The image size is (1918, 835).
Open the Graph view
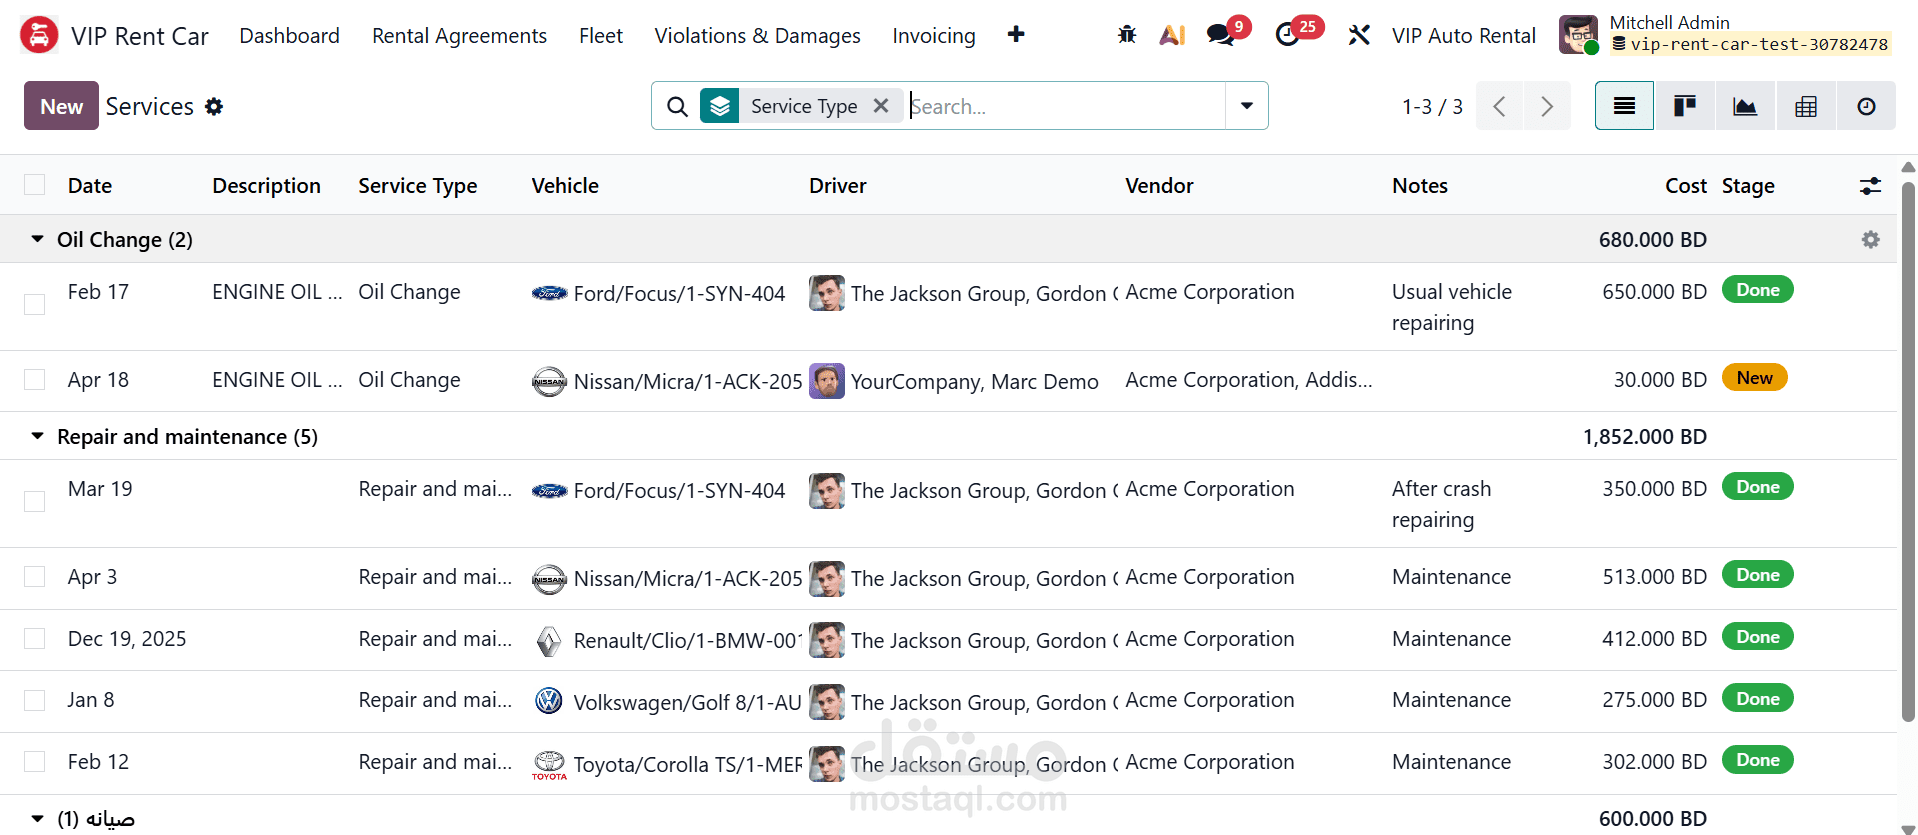pos(1745,106)
